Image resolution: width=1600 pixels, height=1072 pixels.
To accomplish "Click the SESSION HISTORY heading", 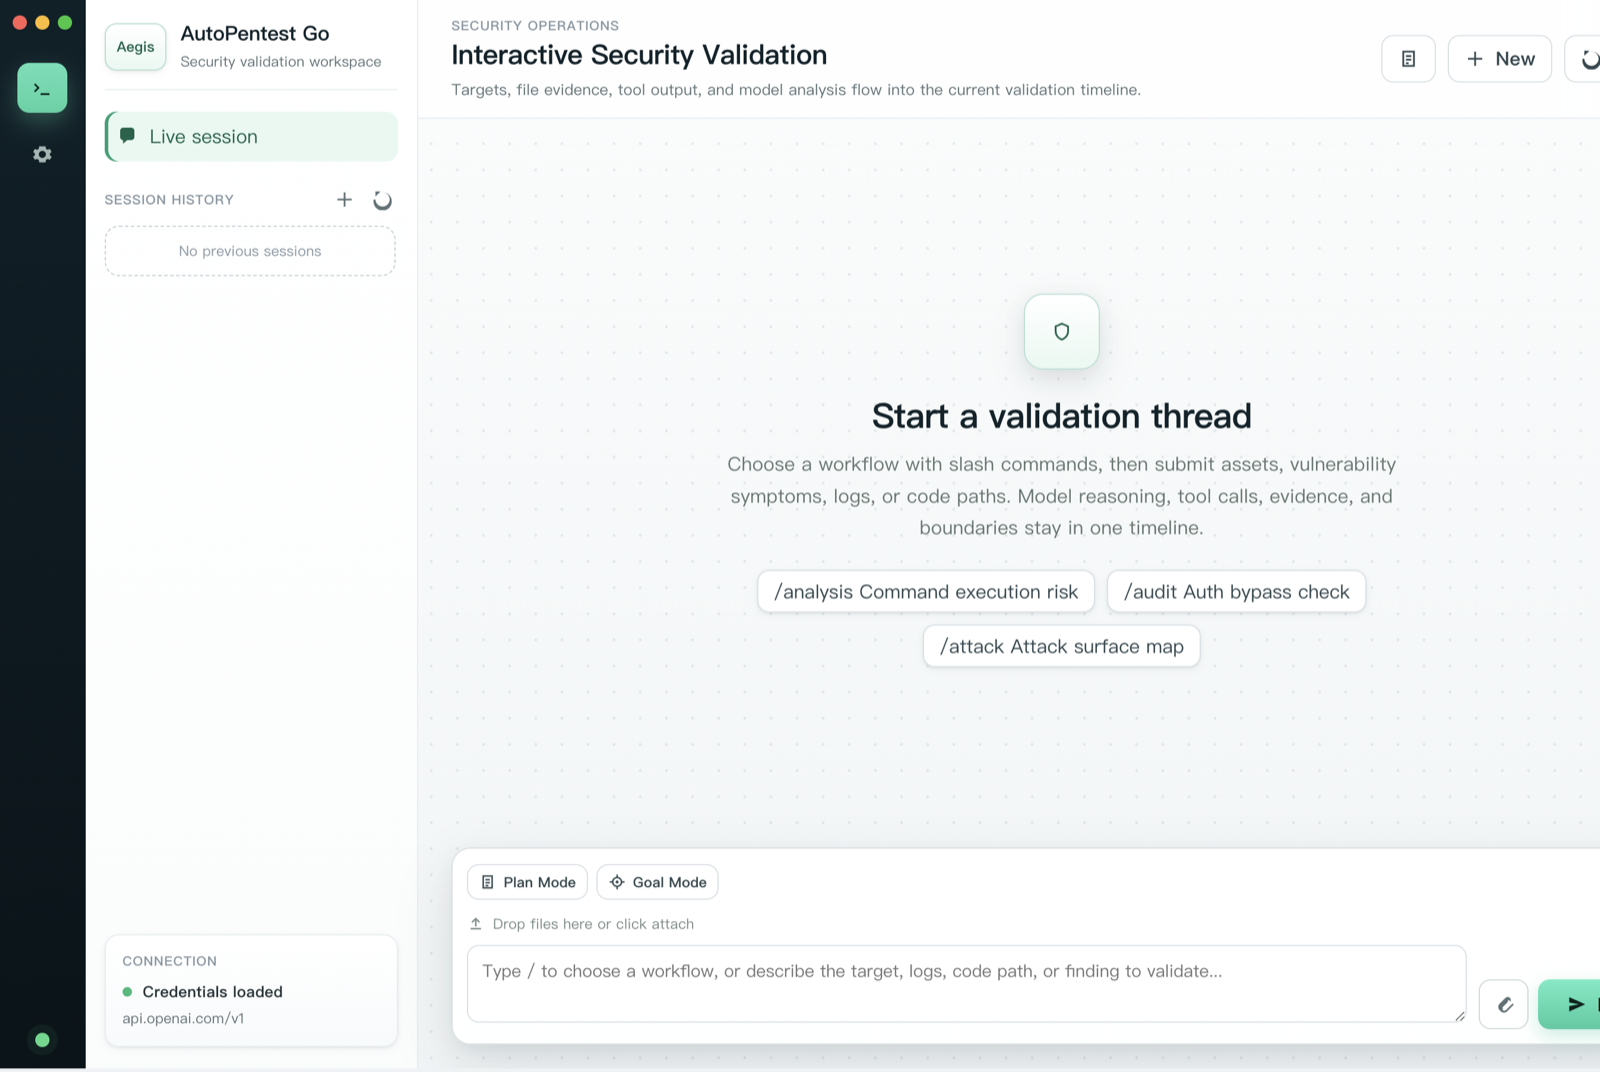I will (x=169, y=200).
